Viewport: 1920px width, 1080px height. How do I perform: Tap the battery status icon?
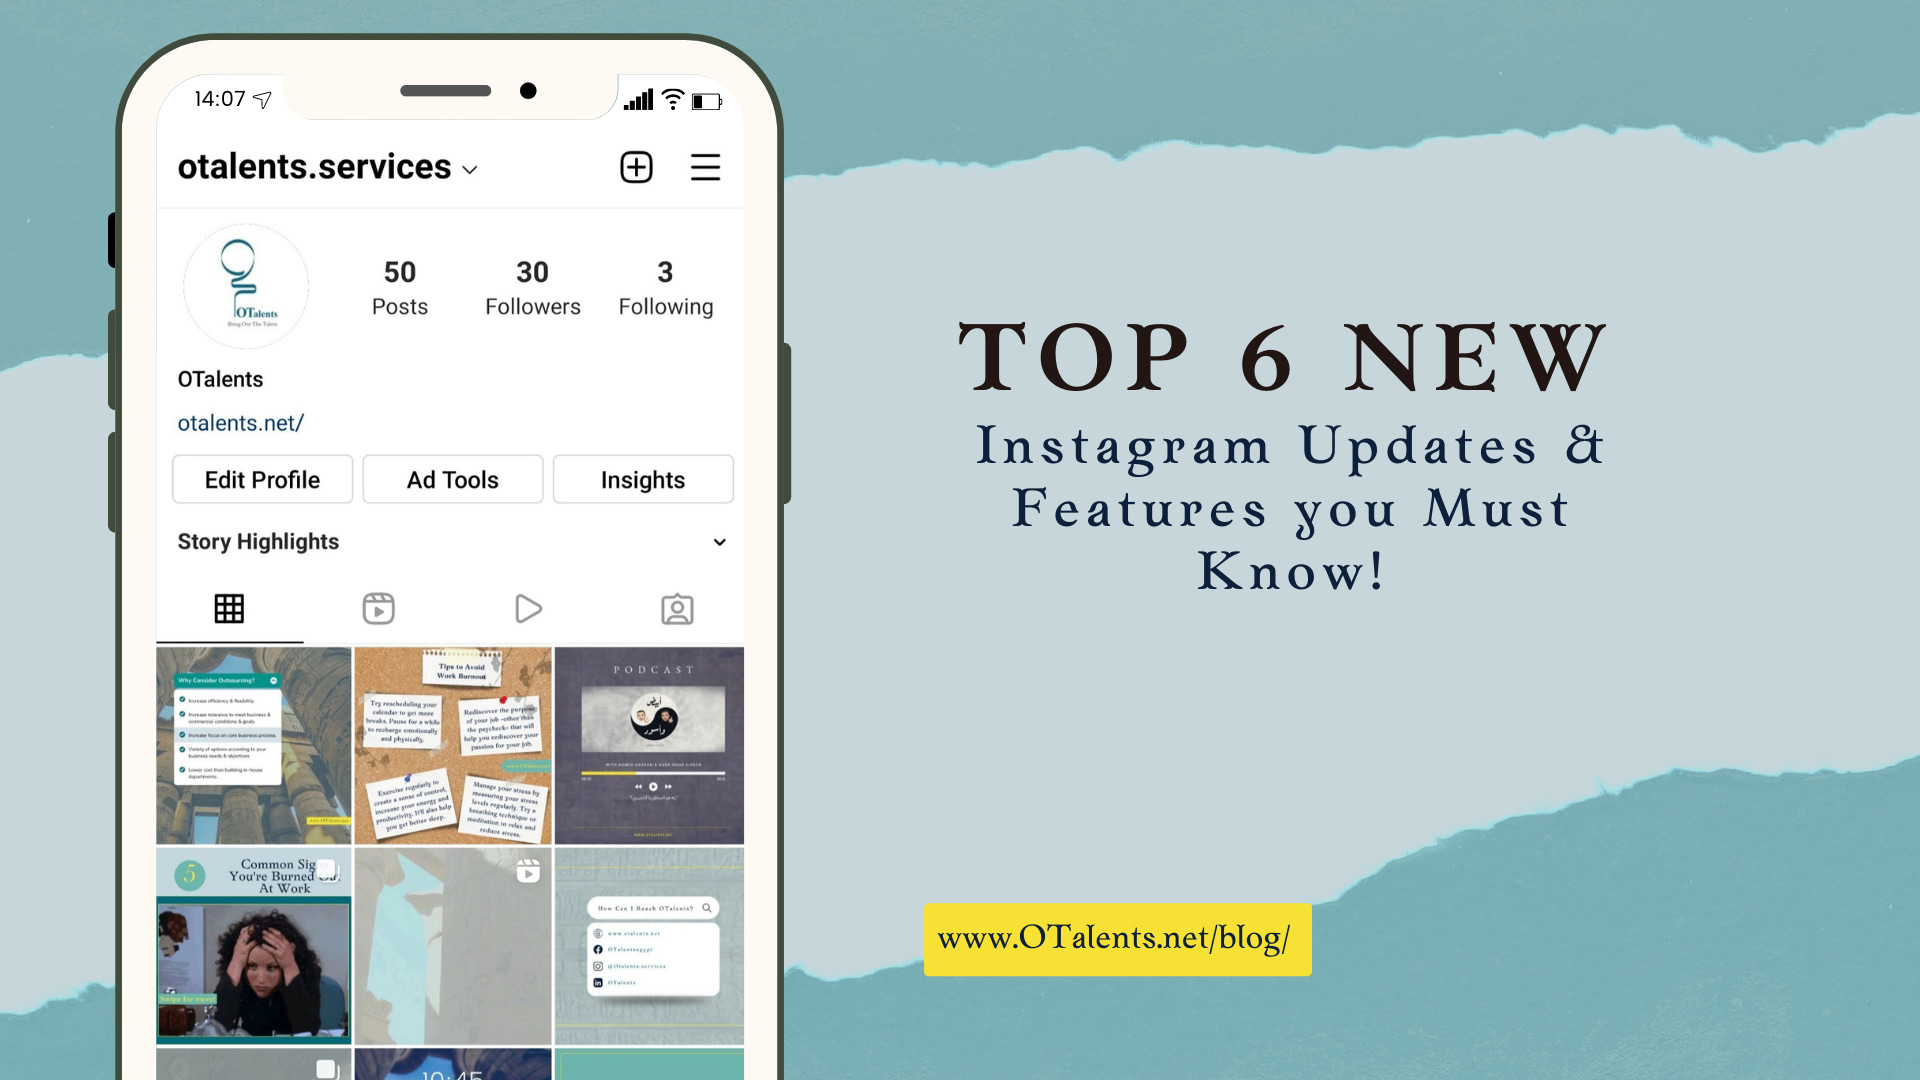(712, 100)
